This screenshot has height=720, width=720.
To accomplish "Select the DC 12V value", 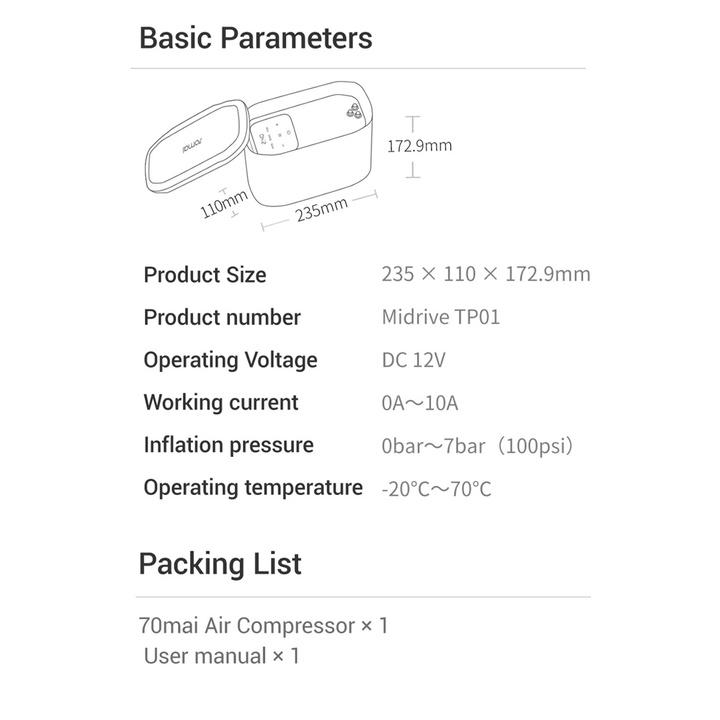I will 413,360.
